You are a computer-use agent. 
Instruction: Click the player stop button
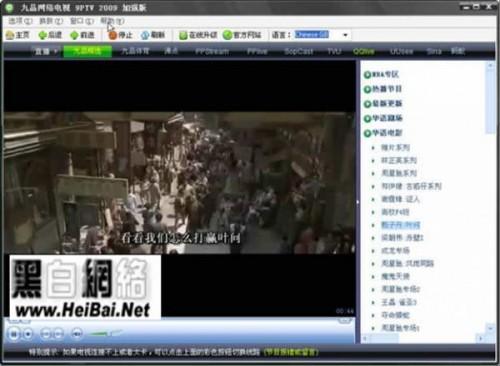coord(28,334)
